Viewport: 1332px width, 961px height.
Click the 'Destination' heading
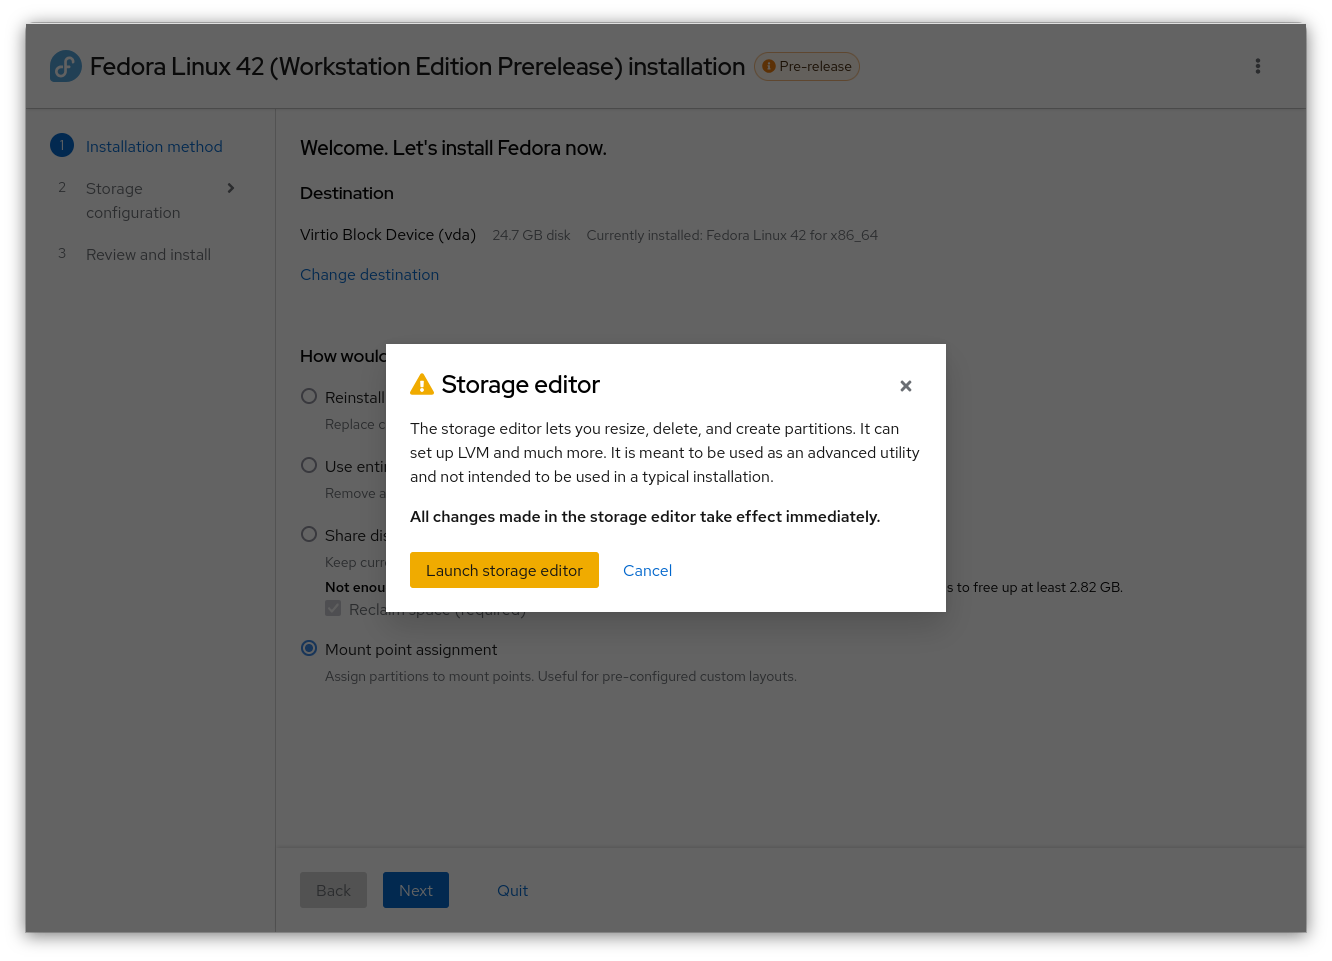tap(347, 193)
